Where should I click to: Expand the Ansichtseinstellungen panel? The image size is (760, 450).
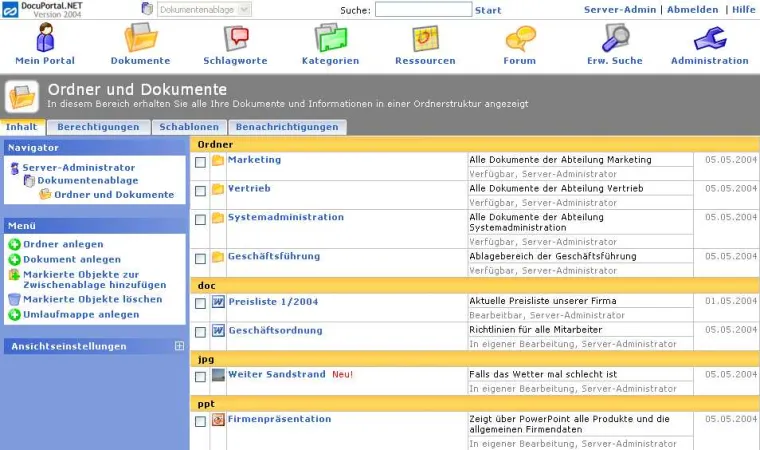179,346
